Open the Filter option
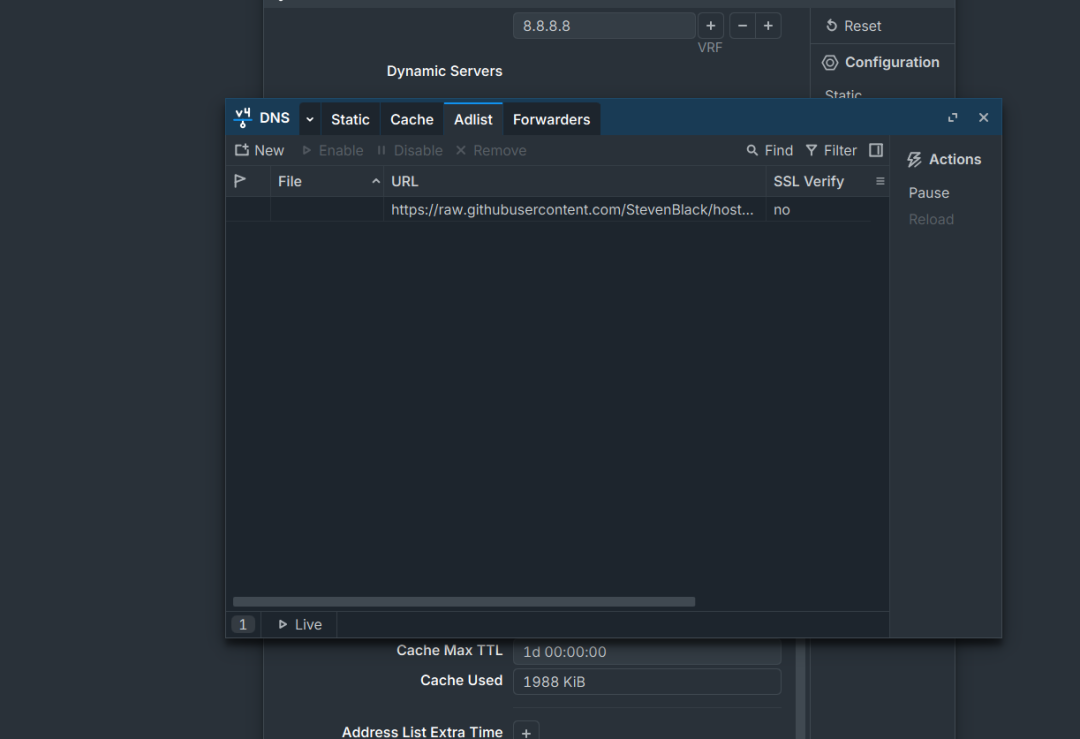The width and height of the screenshot is (1080, 739). coord(831,150)
